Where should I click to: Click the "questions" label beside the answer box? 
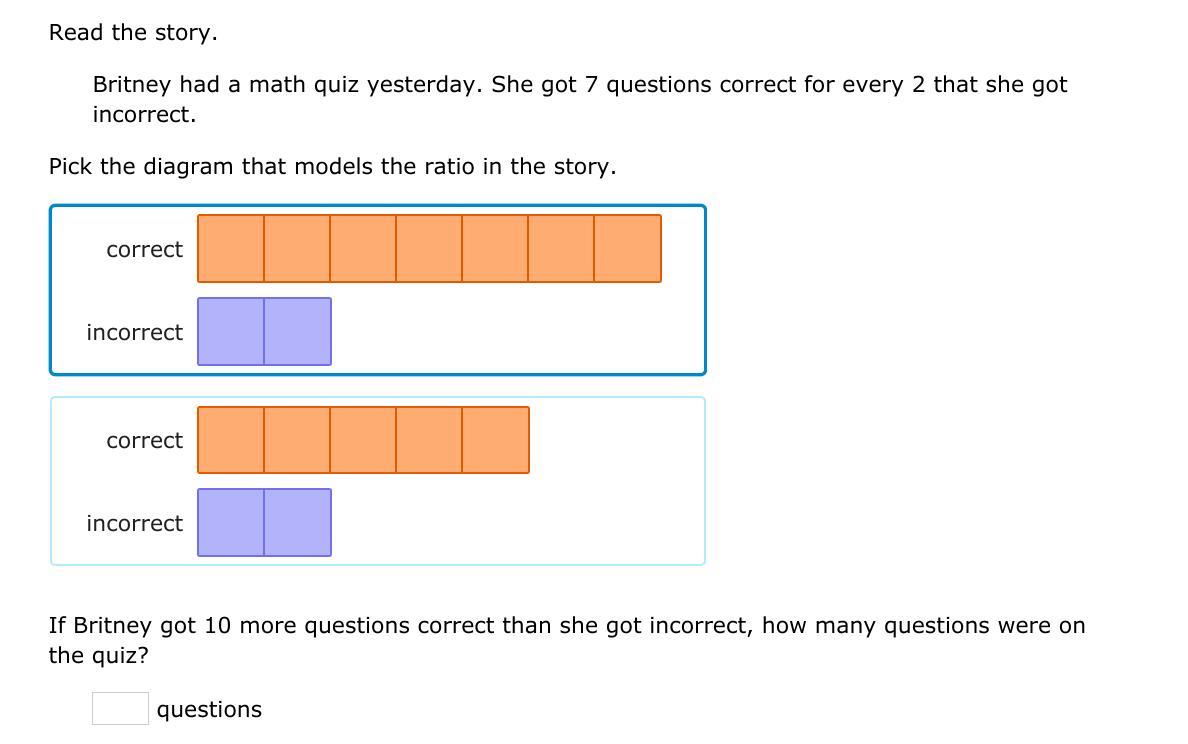209,710
